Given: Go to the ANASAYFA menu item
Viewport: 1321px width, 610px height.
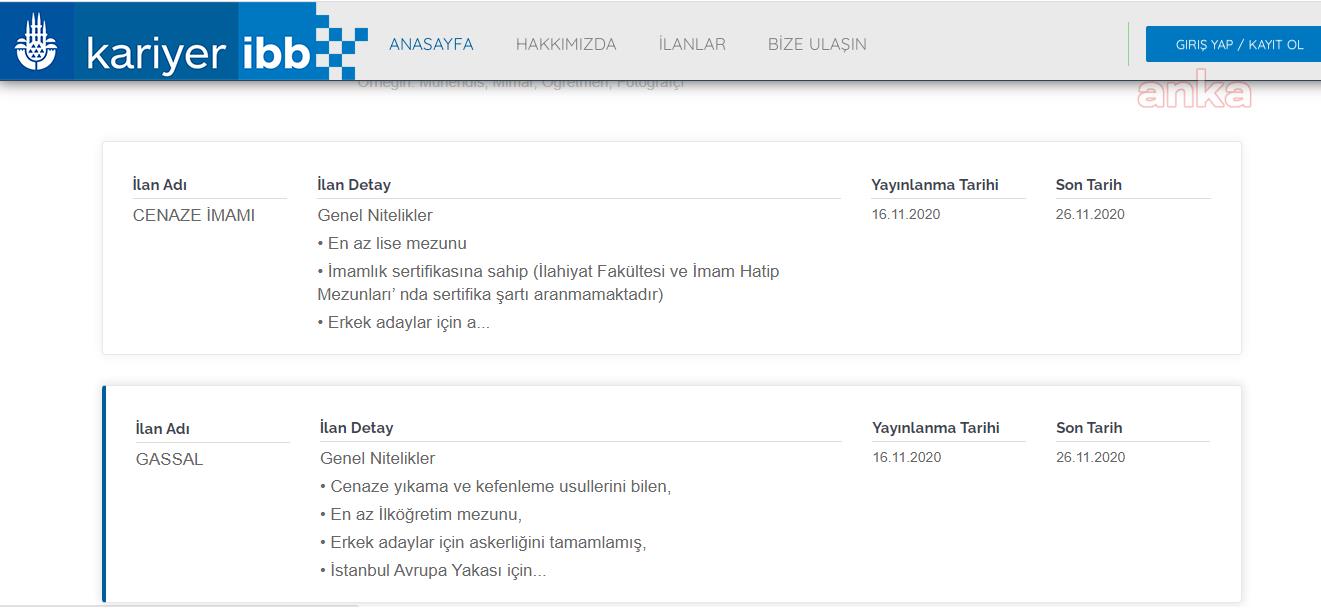Looking at the screenshot, I should [x=431, y=44].
